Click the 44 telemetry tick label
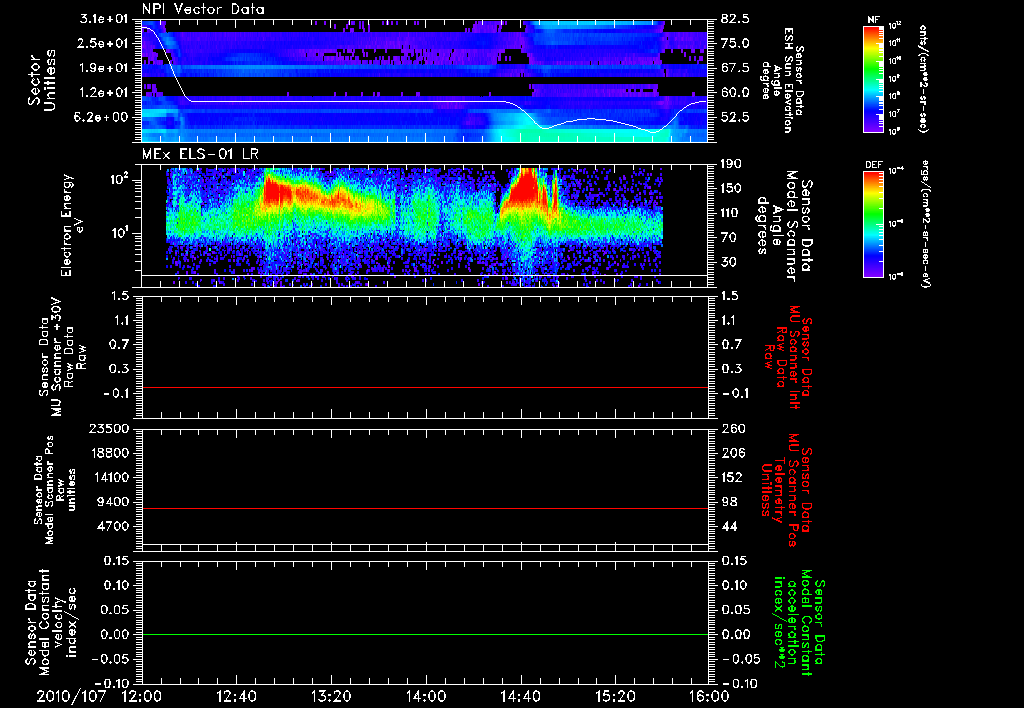This screenshot has width=1024, height=708. (729, 526)
